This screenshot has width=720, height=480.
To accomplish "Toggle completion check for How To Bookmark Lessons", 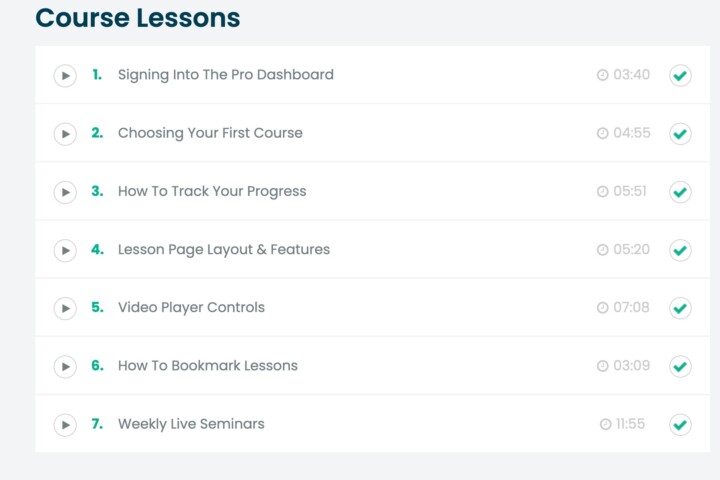I will pyautogui.click(x=680, y=367).
